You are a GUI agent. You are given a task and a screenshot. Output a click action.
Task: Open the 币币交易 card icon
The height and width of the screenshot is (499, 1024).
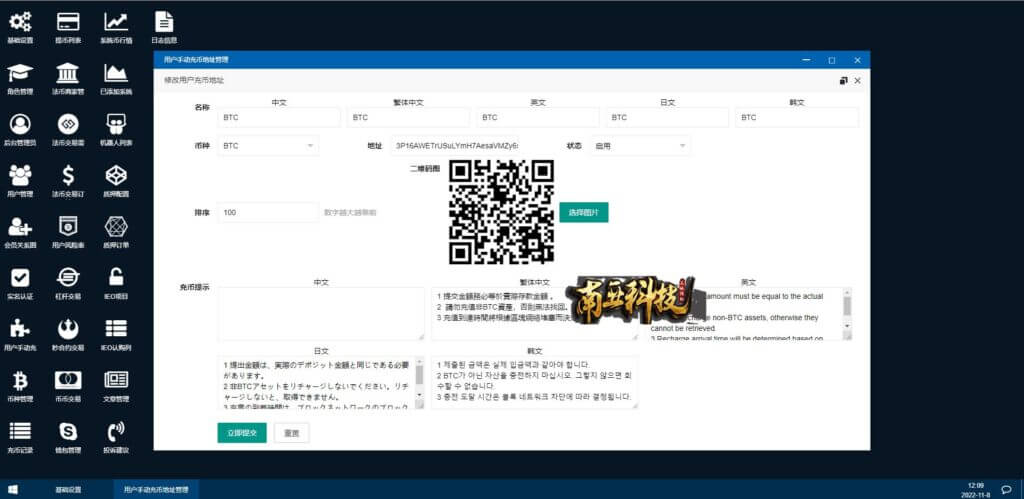tap(68, 379)
